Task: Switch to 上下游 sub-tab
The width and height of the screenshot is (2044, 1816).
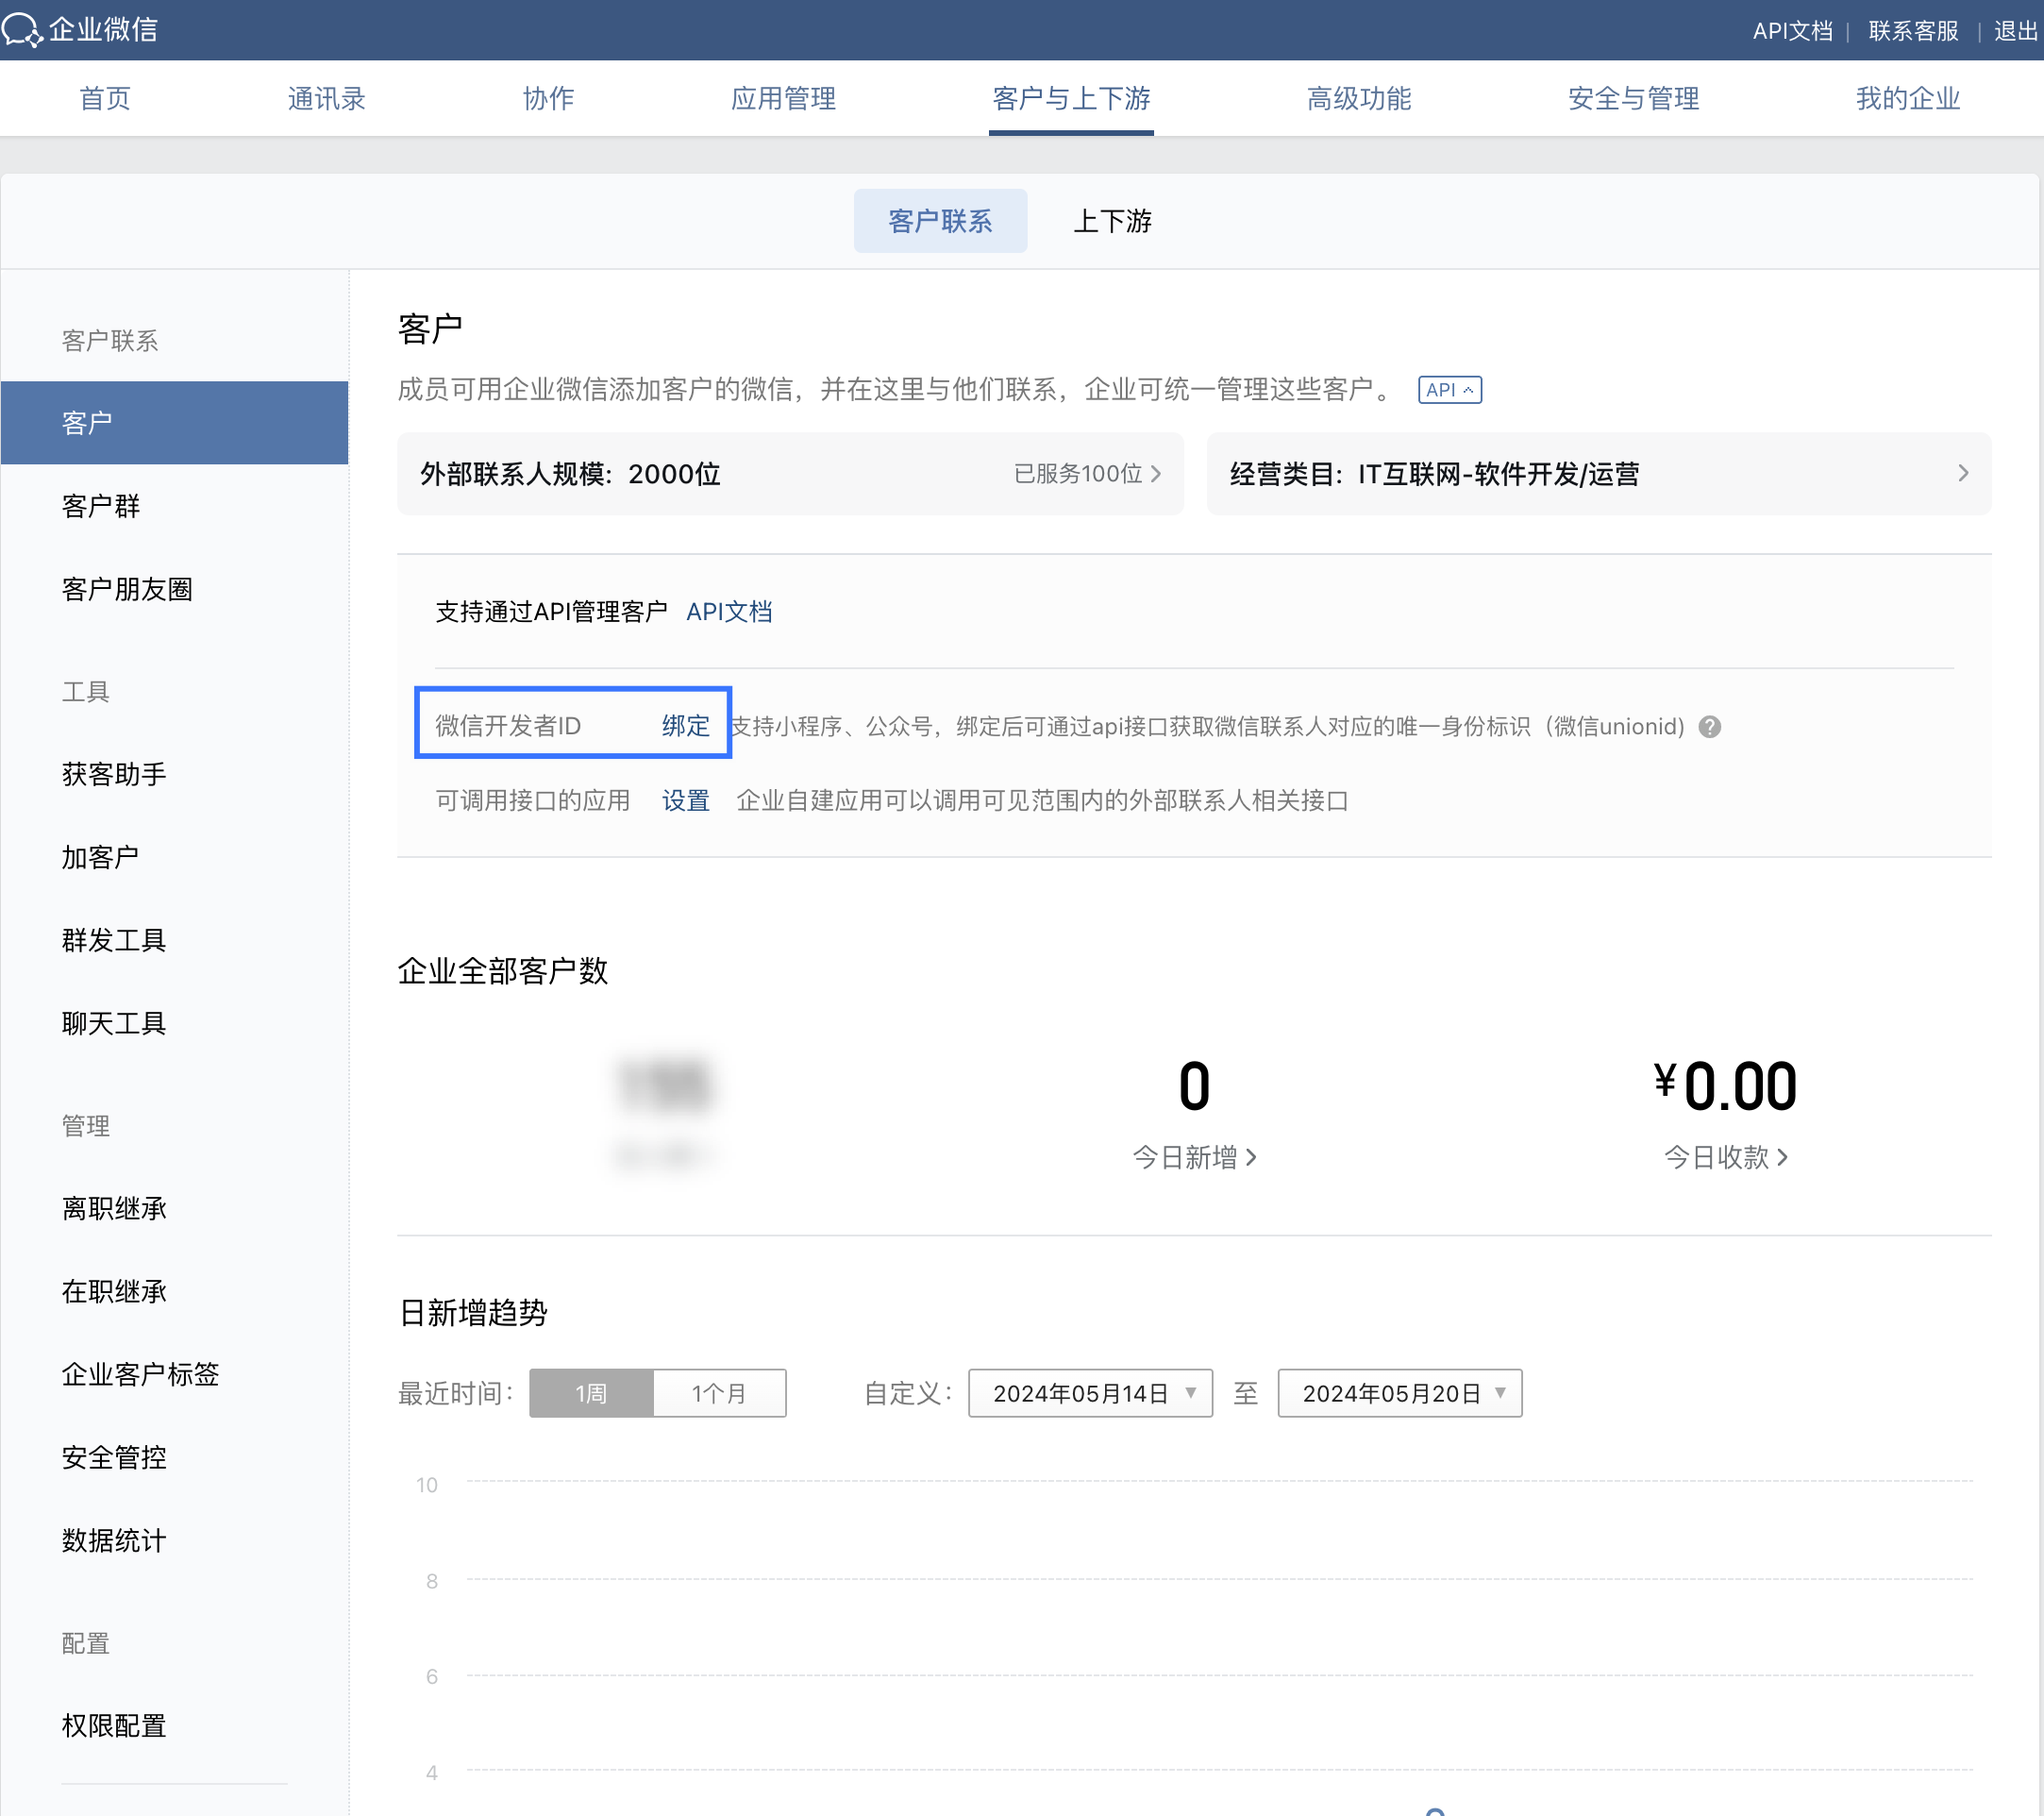Action: click(x=1112, y=221)
